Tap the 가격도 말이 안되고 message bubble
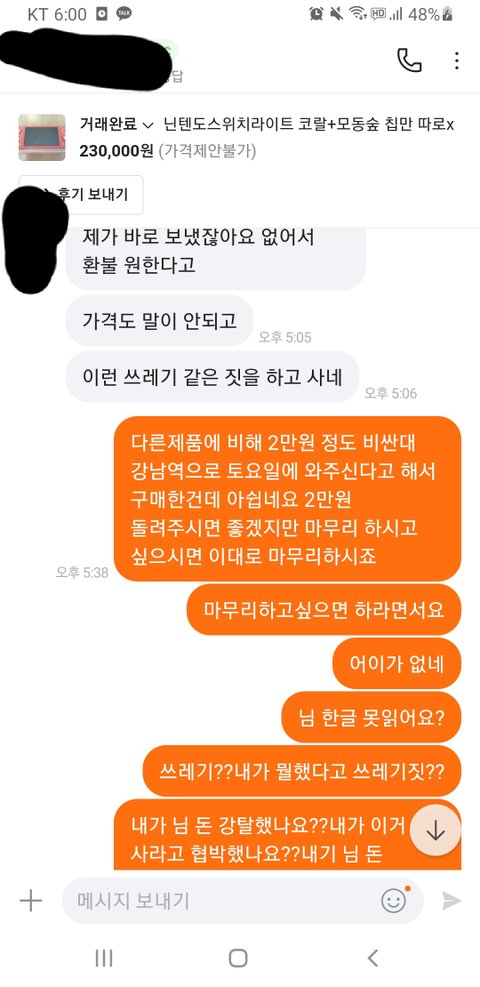The height and width of the screenshot is (987, 480). point(159,320)
